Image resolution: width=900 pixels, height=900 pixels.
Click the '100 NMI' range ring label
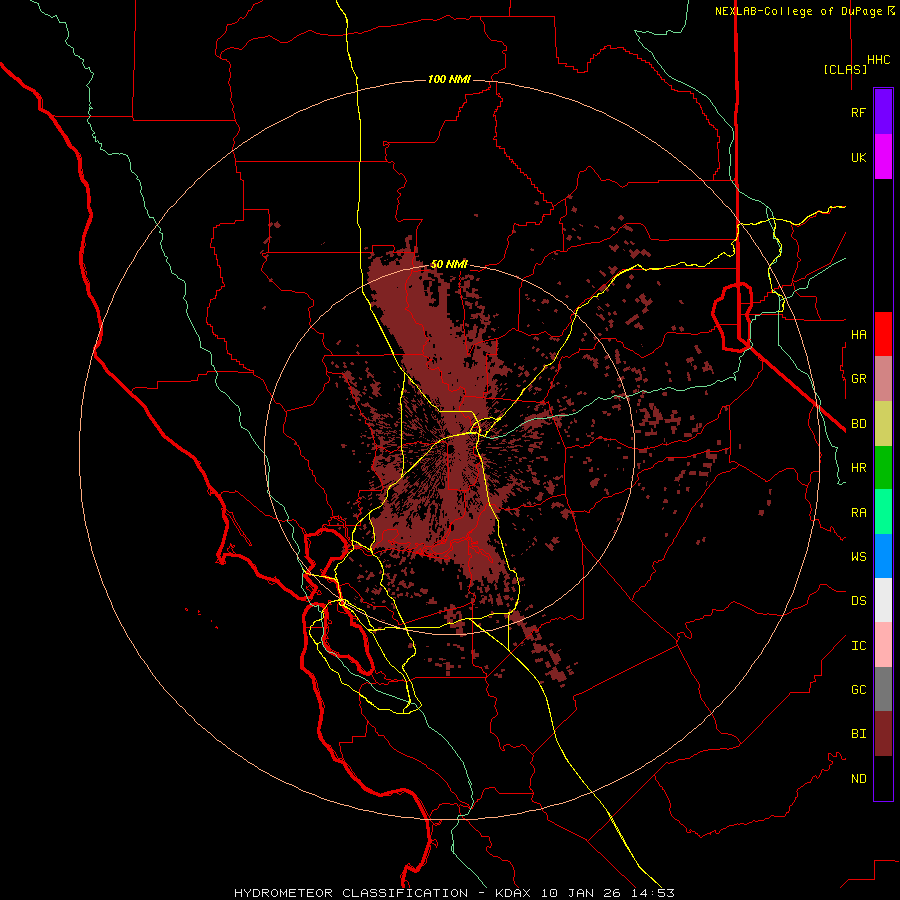point(449,79)
